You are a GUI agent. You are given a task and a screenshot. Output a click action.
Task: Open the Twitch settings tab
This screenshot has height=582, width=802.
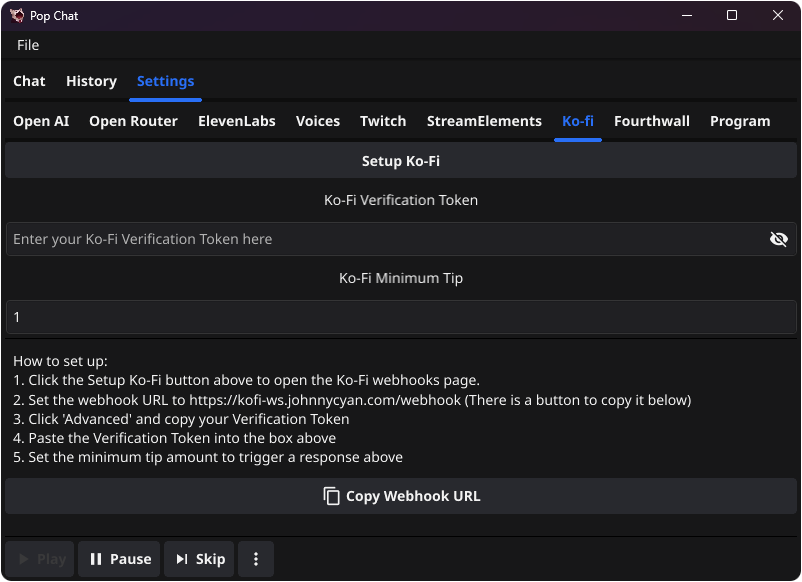tap(383, 121)
